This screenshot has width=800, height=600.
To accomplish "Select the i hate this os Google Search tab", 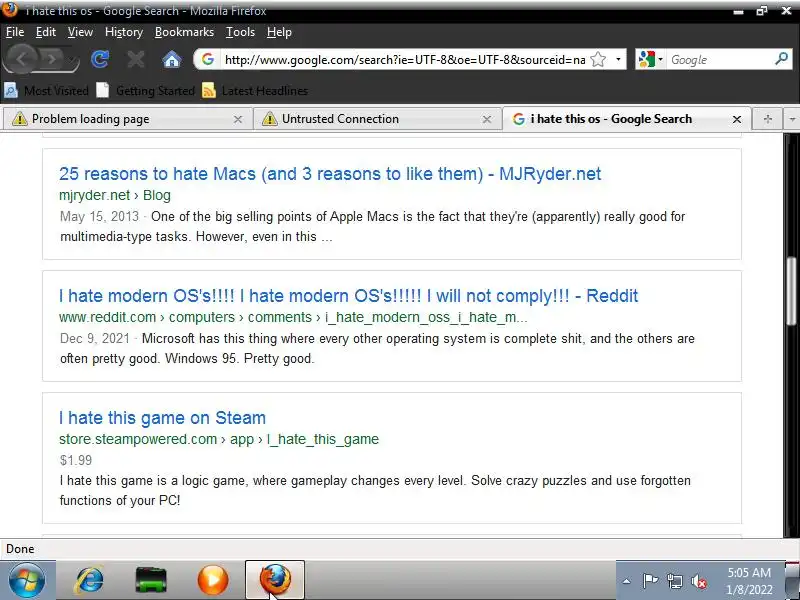I will click(x=627, y=119).
